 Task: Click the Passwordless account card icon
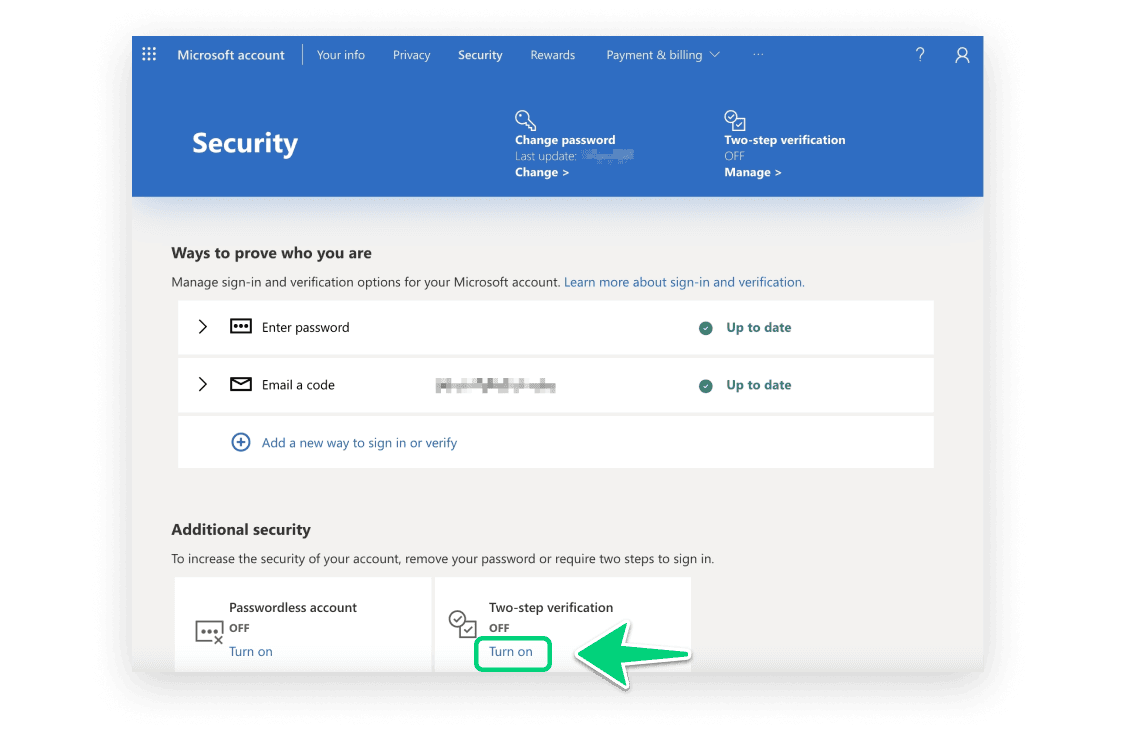tap(209, 631)
